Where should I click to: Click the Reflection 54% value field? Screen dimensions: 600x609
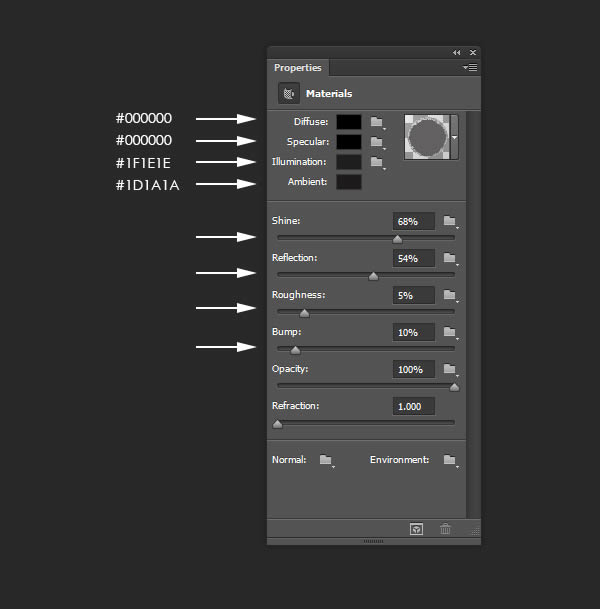pos(414,258)
